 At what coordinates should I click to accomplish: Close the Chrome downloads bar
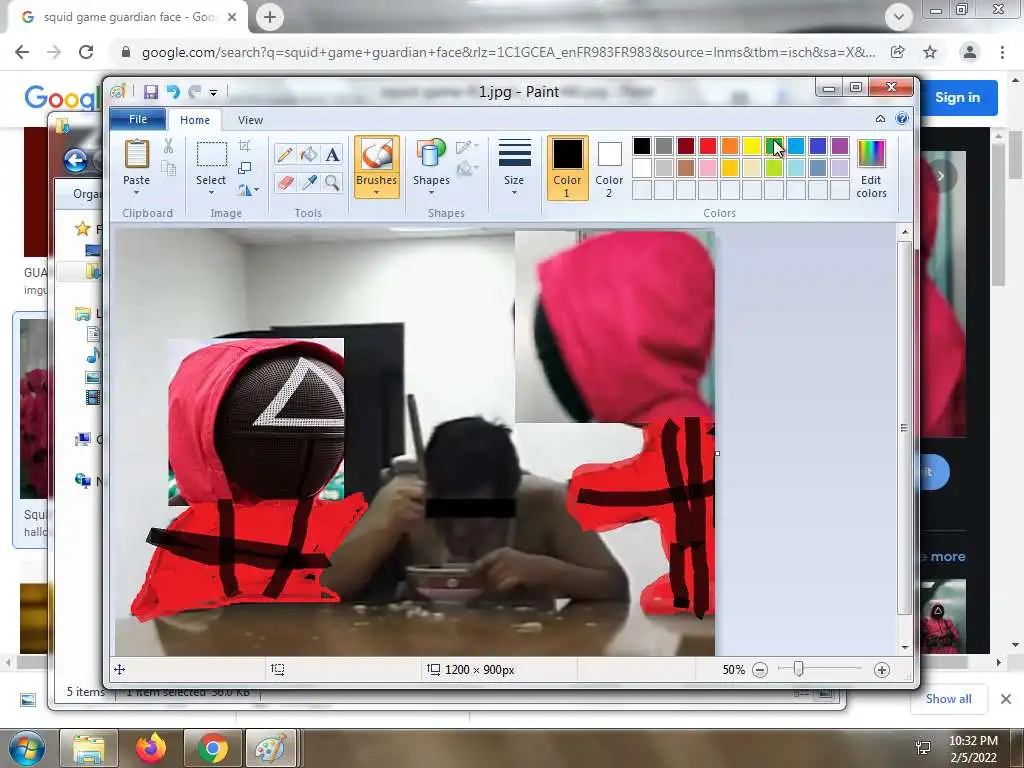pos(1006,699)
